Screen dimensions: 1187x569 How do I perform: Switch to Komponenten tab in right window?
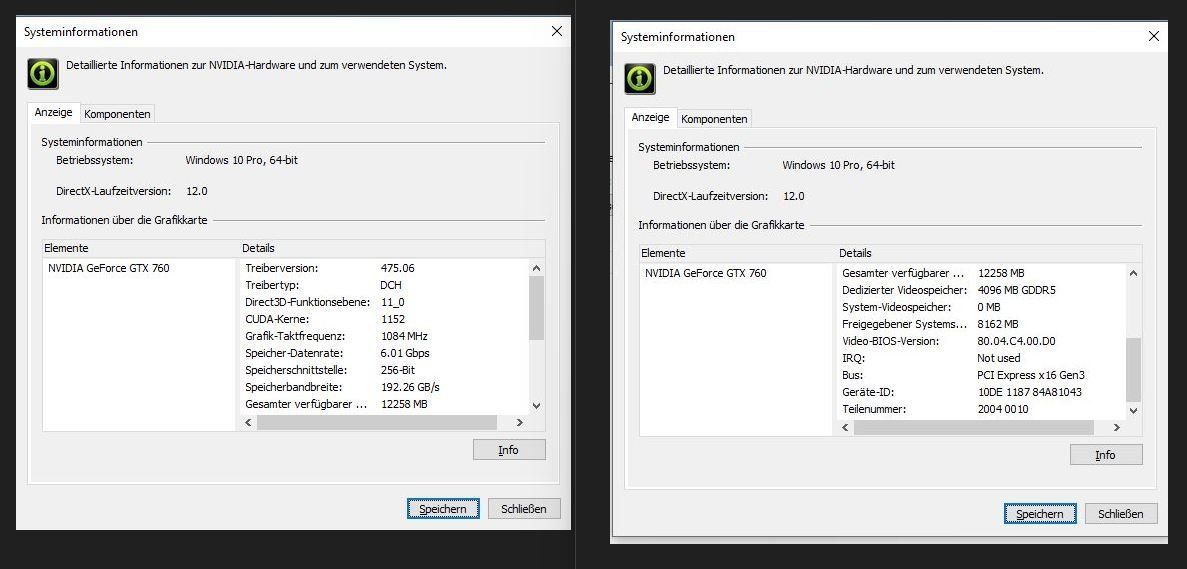coord(714,120)
